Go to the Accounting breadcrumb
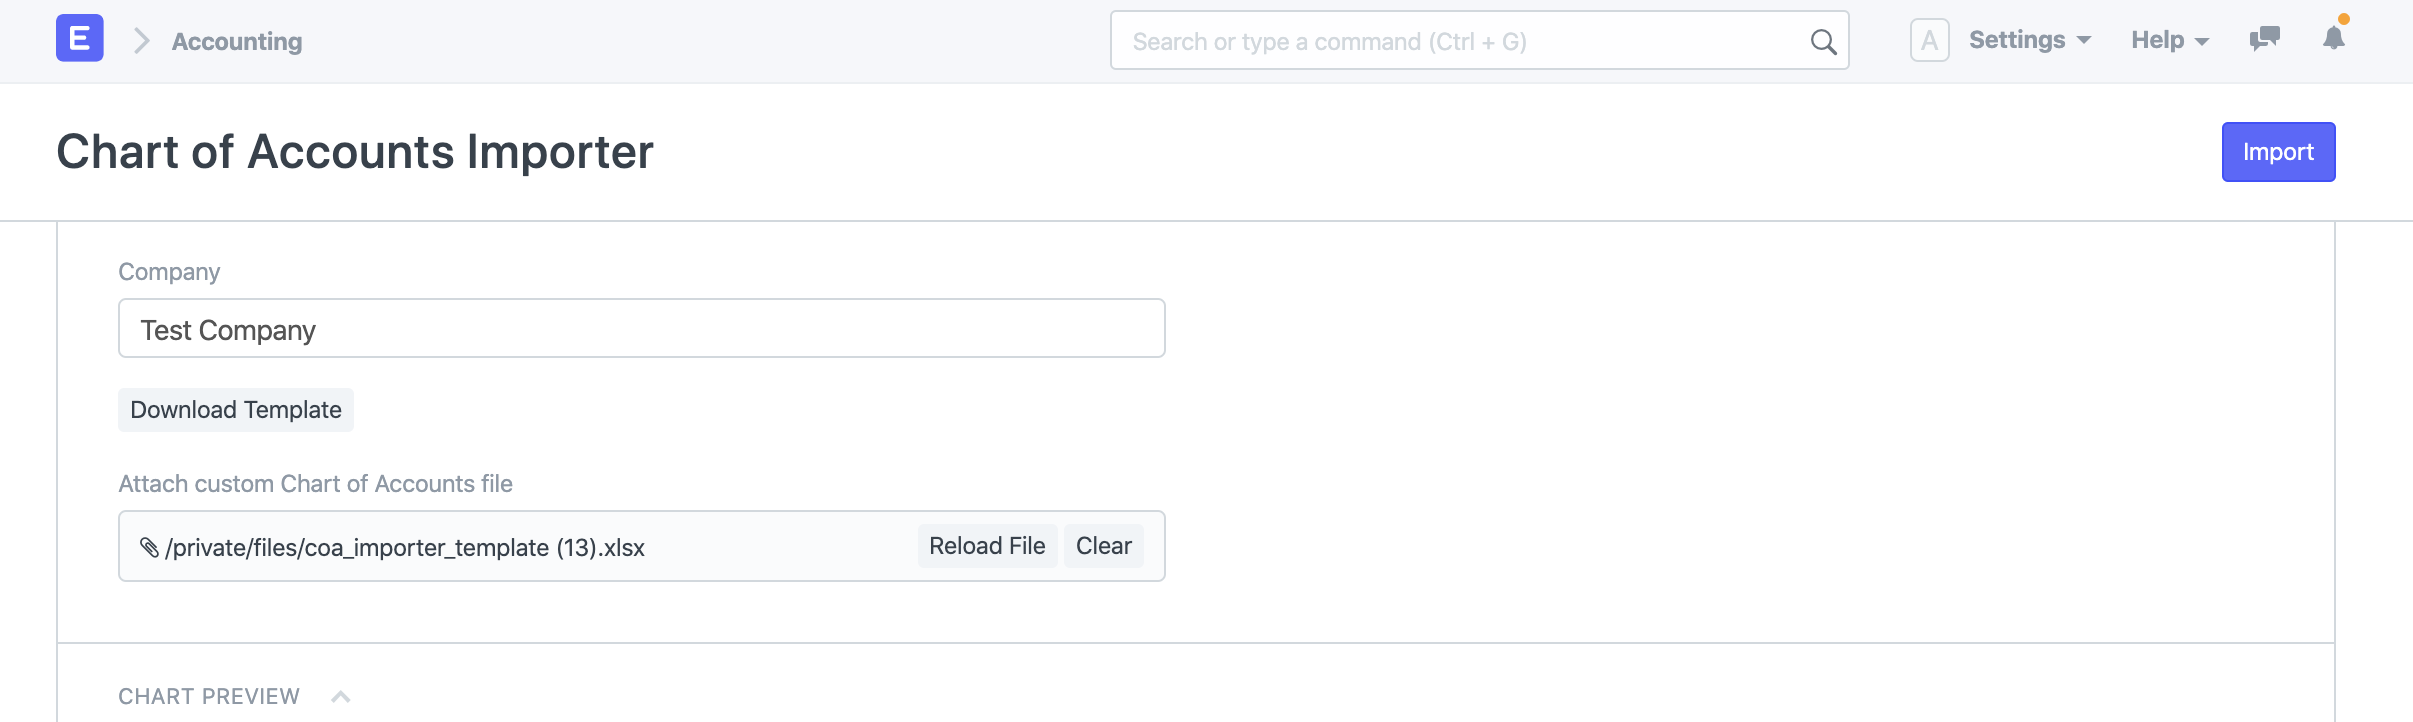The image size is (2413, 722). click(x=237, y=41)
